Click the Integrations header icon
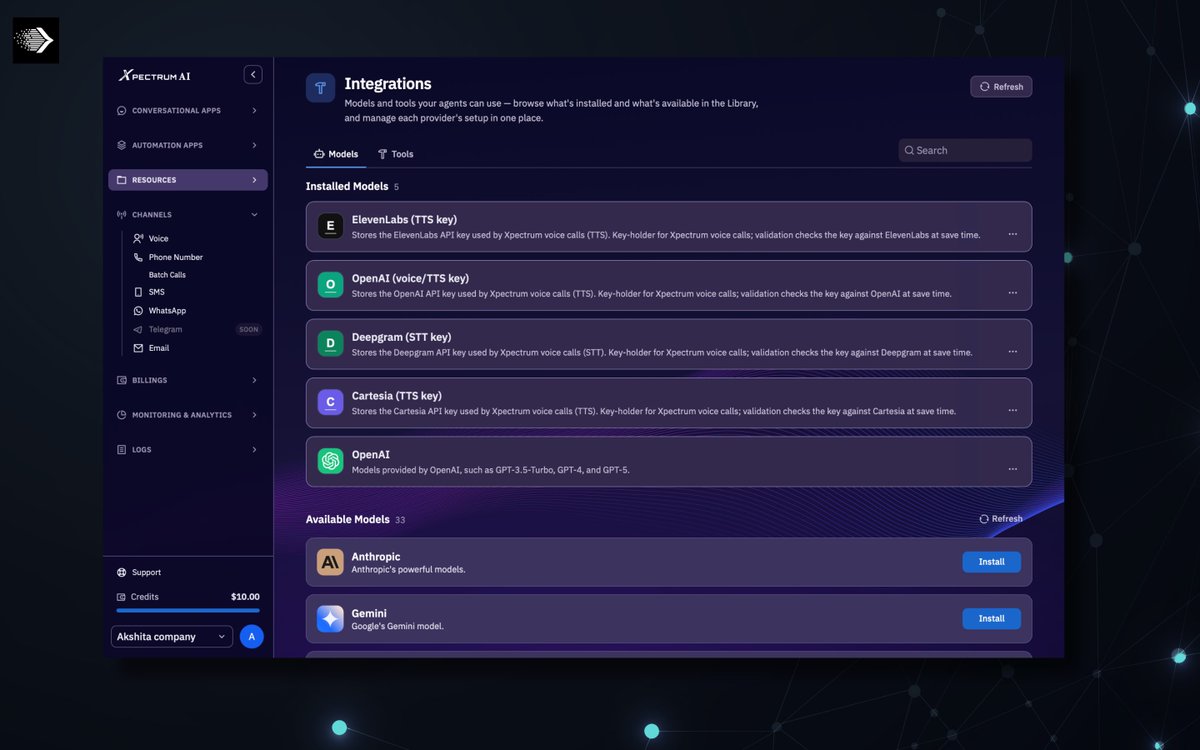 pos(320,88)
